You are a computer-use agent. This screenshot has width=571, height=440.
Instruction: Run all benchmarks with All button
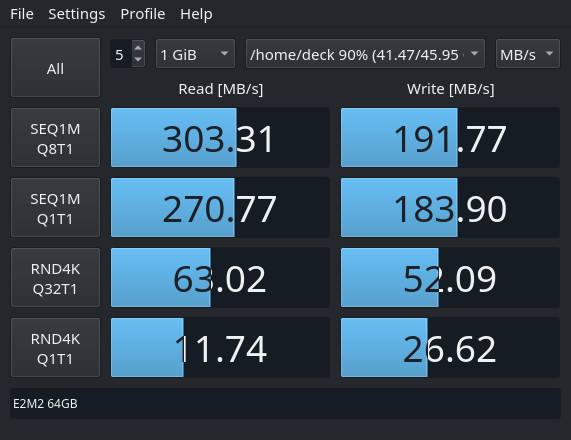55,68
